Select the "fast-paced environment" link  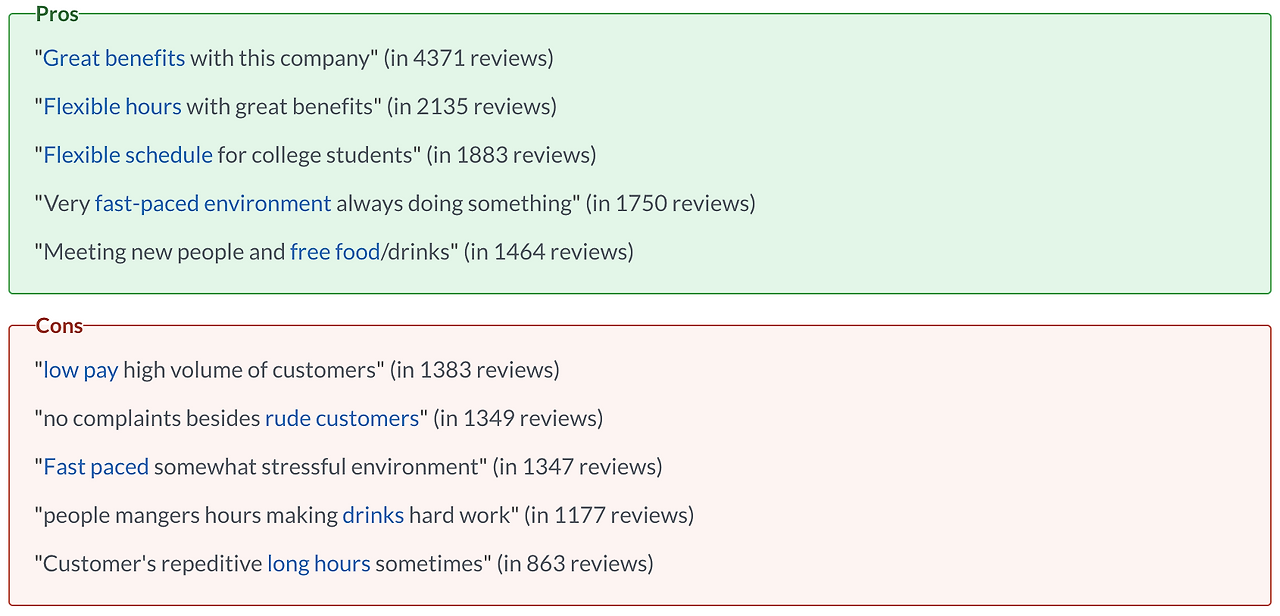click(x=213, y=203)
